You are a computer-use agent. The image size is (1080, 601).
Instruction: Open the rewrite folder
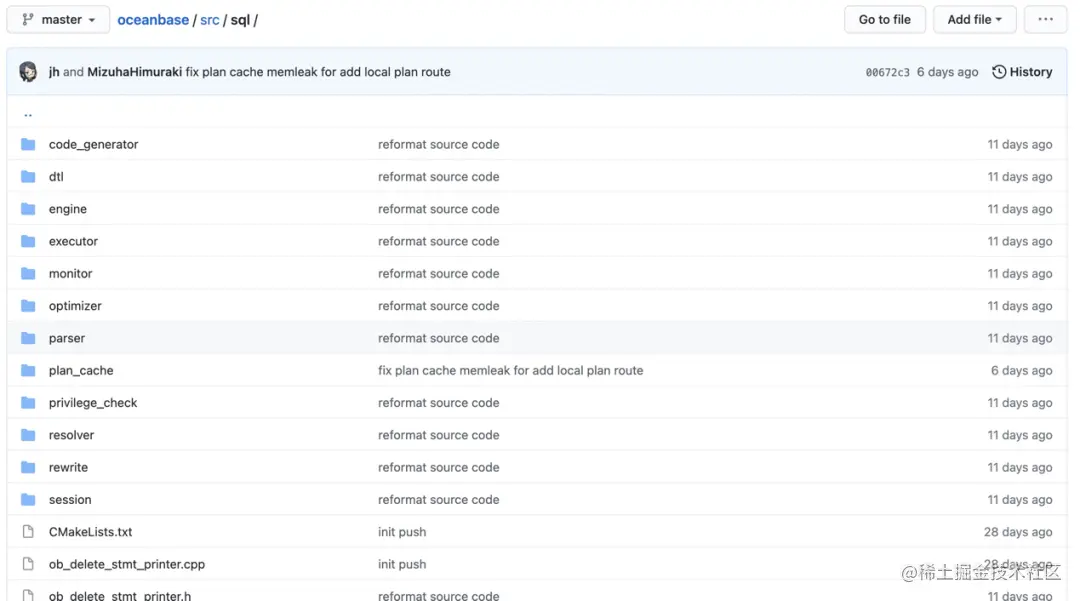coord(68,467)
